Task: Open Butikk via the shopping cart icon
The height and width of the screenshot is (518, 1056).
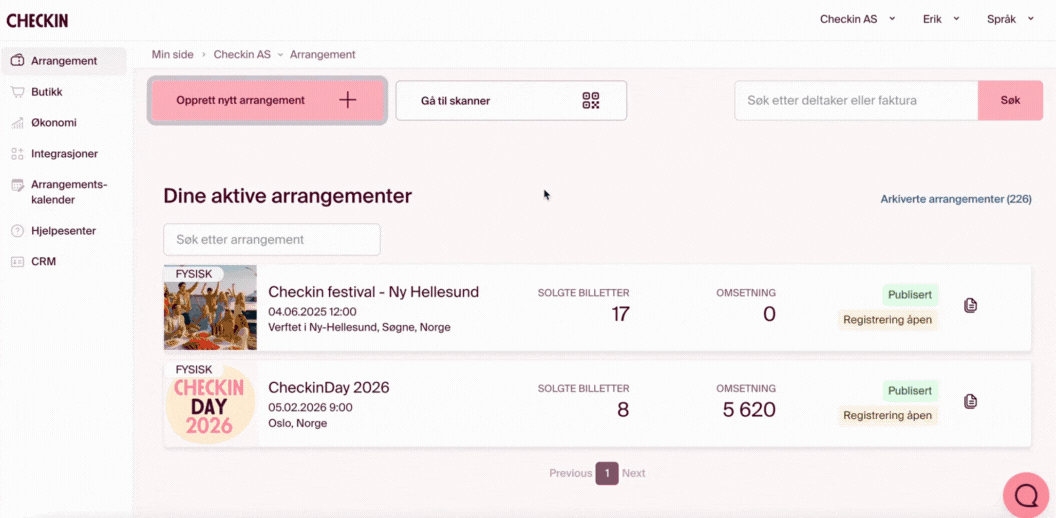Action: [x=17, y=92]
